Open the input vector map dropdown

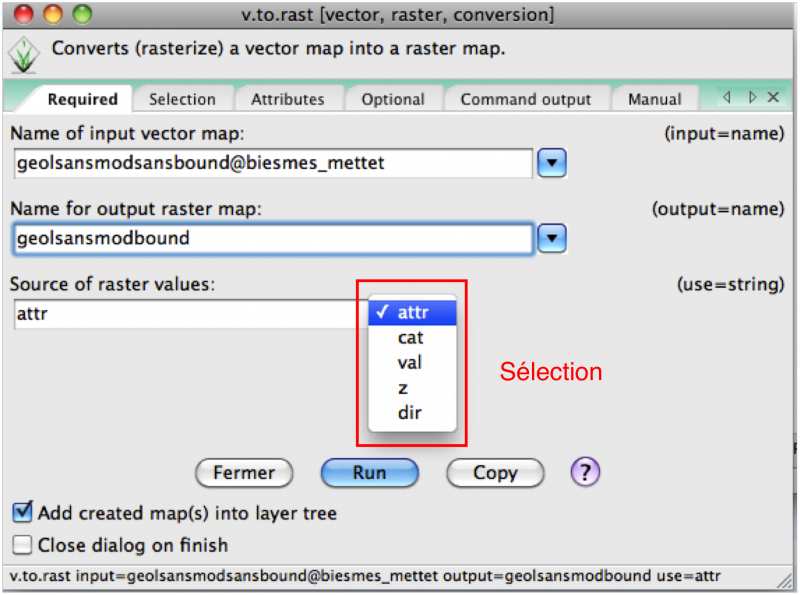552,163
